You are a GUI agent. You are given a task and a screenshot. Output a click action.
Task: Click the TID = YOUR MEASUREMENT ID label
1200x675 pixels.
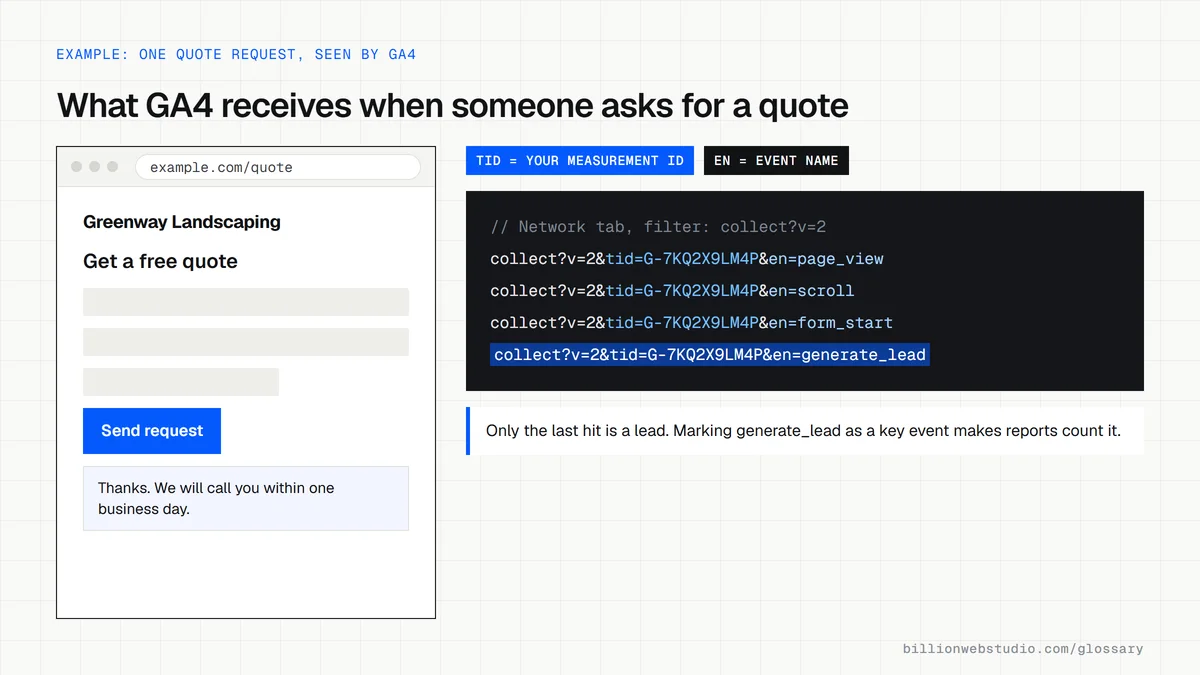pyautogui.click(x=580, y=161)
